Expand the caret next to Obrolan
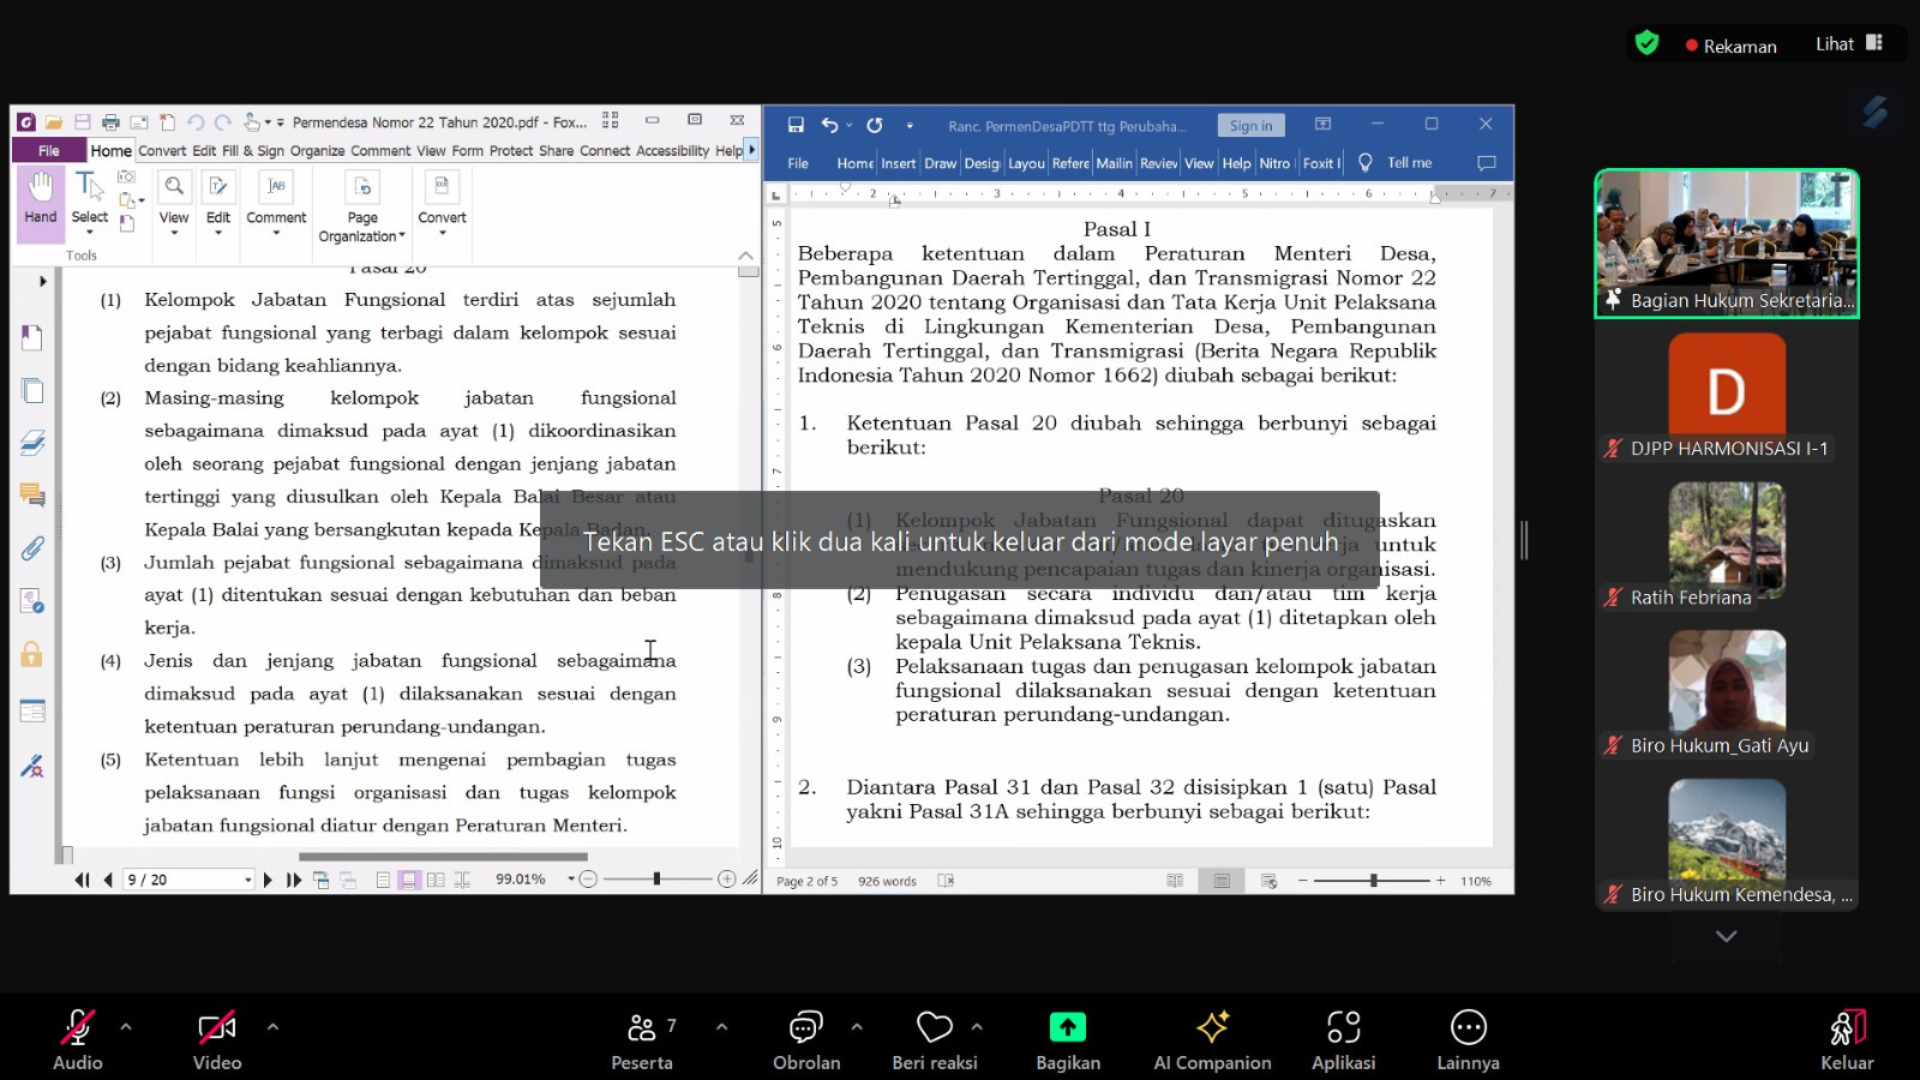This screenshot has width=1920, height=1080. tap(857, 1027)
